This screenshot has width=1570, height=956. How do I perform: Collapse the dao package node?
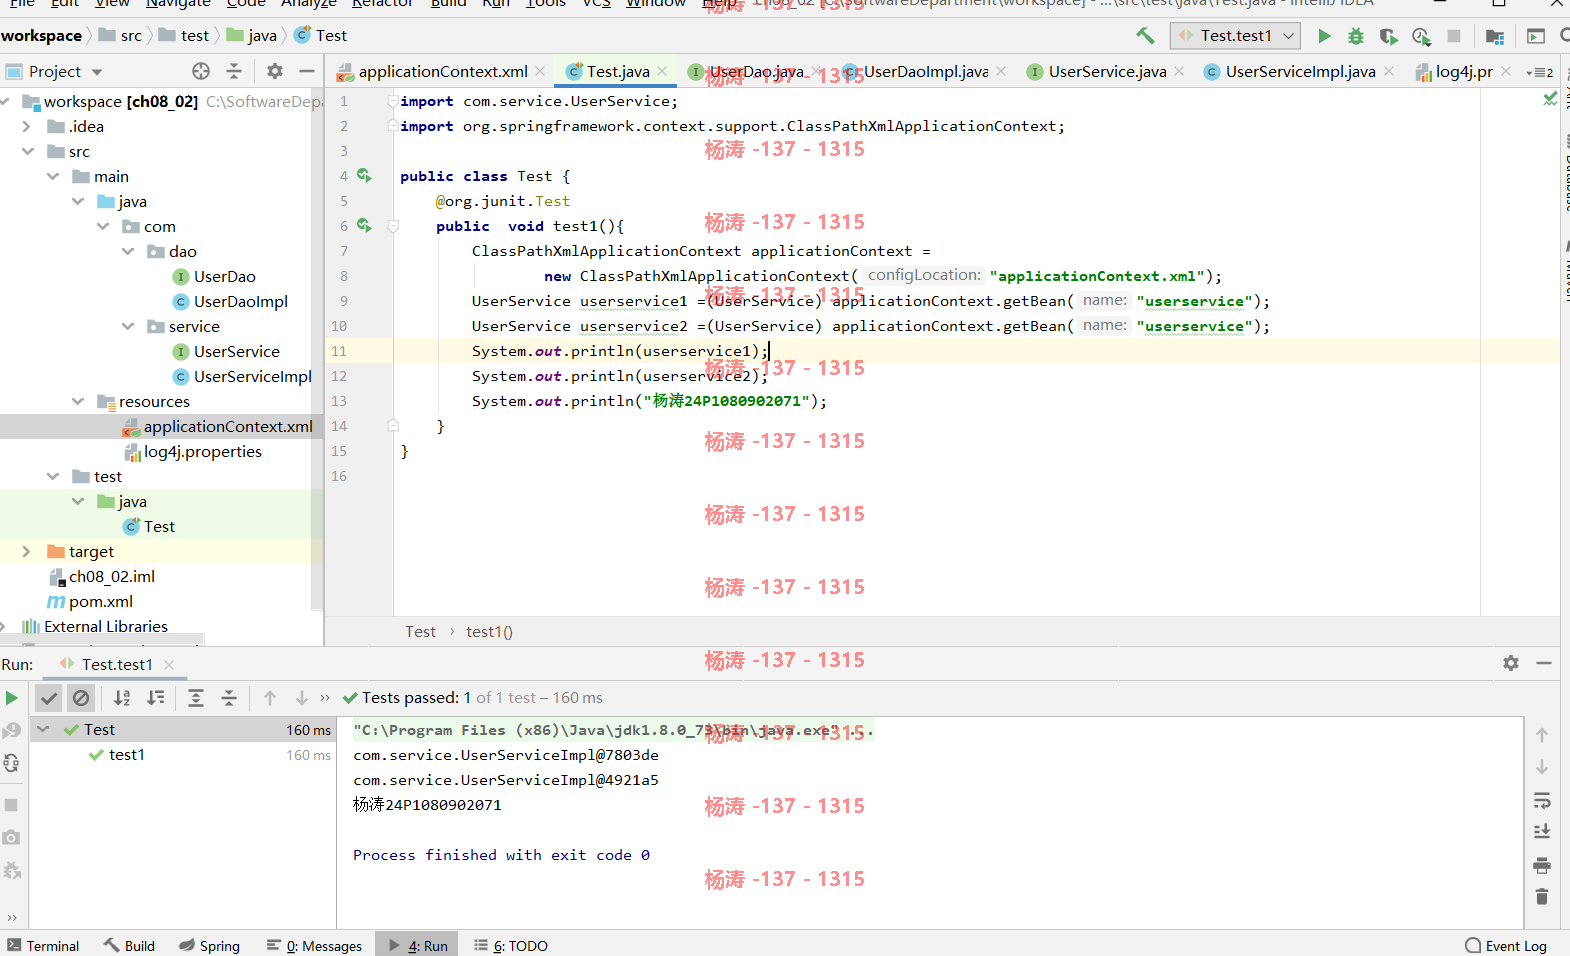click(127, 252)
